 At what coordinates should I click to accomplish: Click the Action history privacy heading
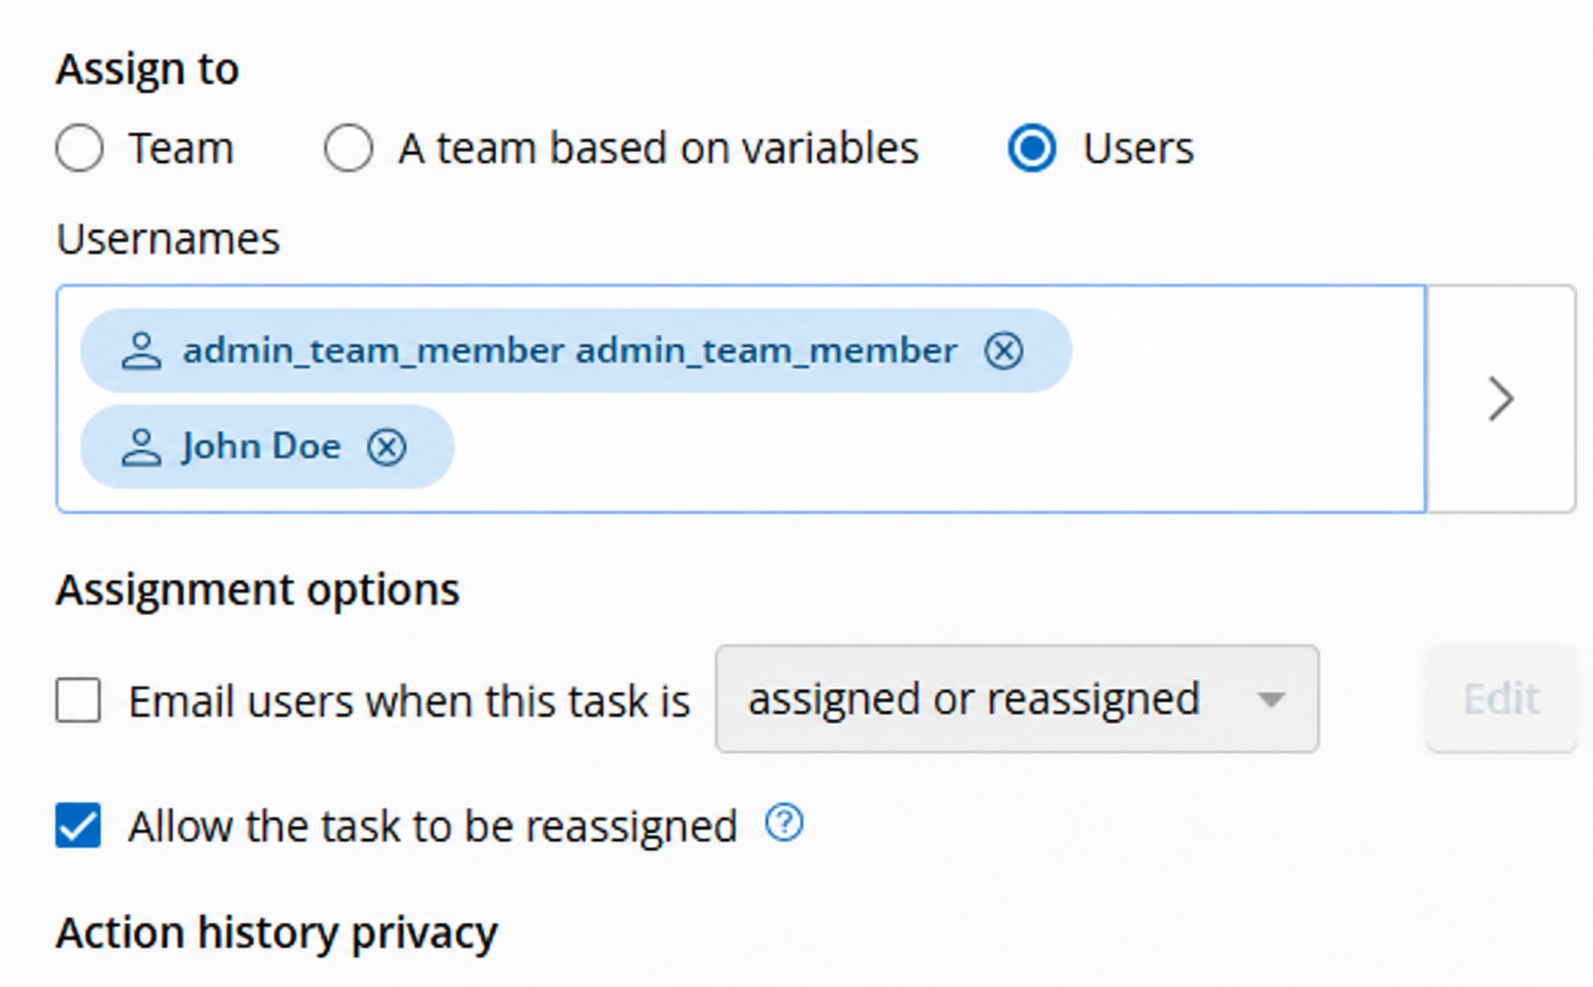click(277, 933)
